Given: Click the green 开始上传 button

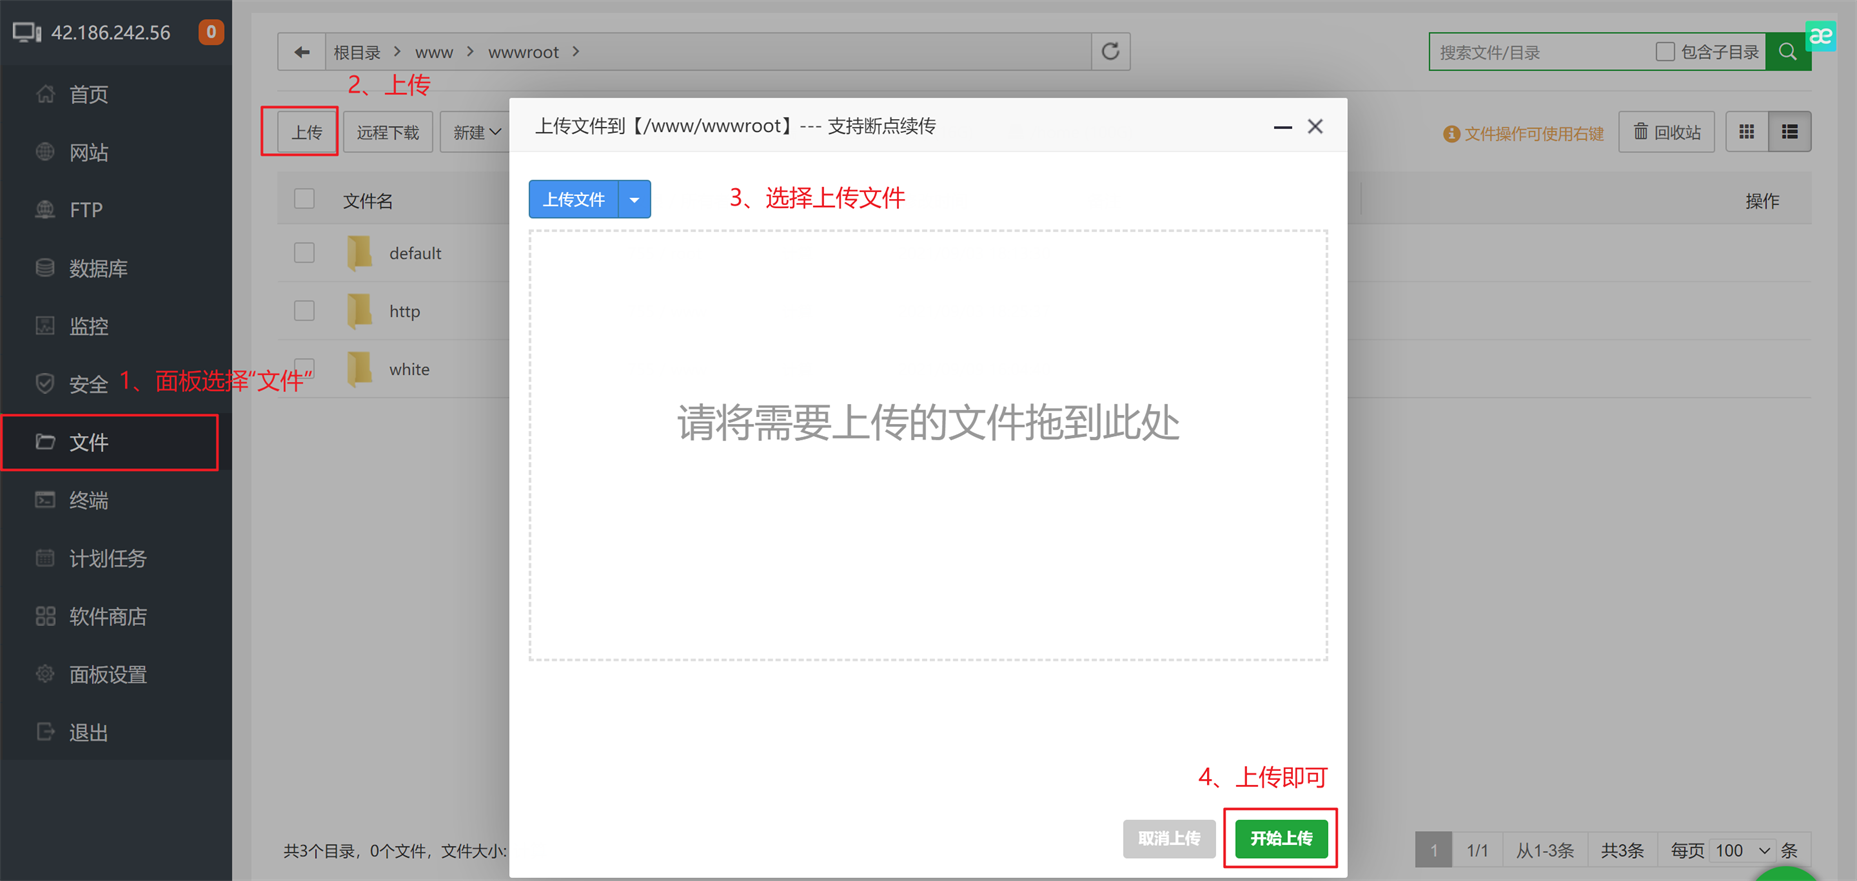Looking at the screenshot, I should pyautogui.click(x=1280, y=838).
